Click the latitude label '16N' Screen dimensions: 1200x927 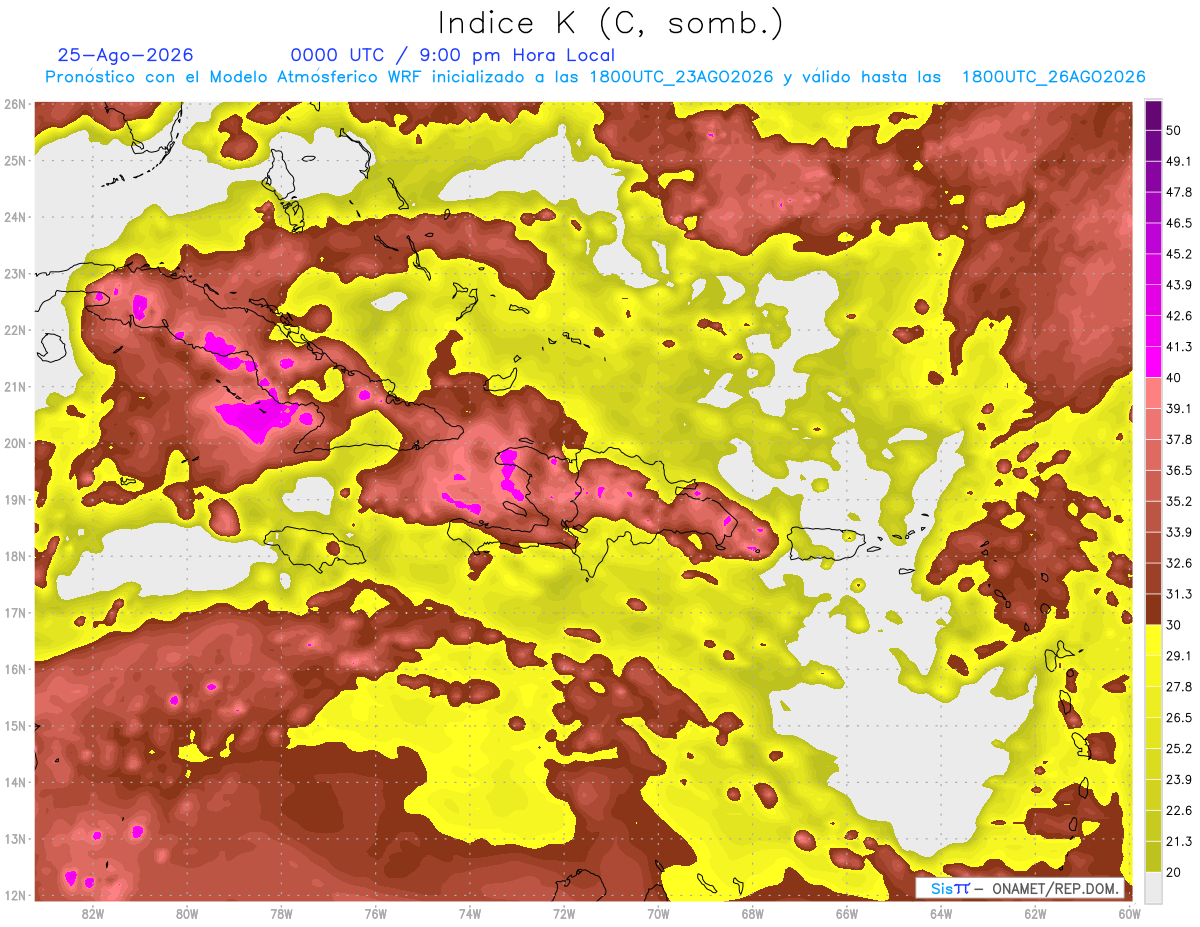click(15, 669)
